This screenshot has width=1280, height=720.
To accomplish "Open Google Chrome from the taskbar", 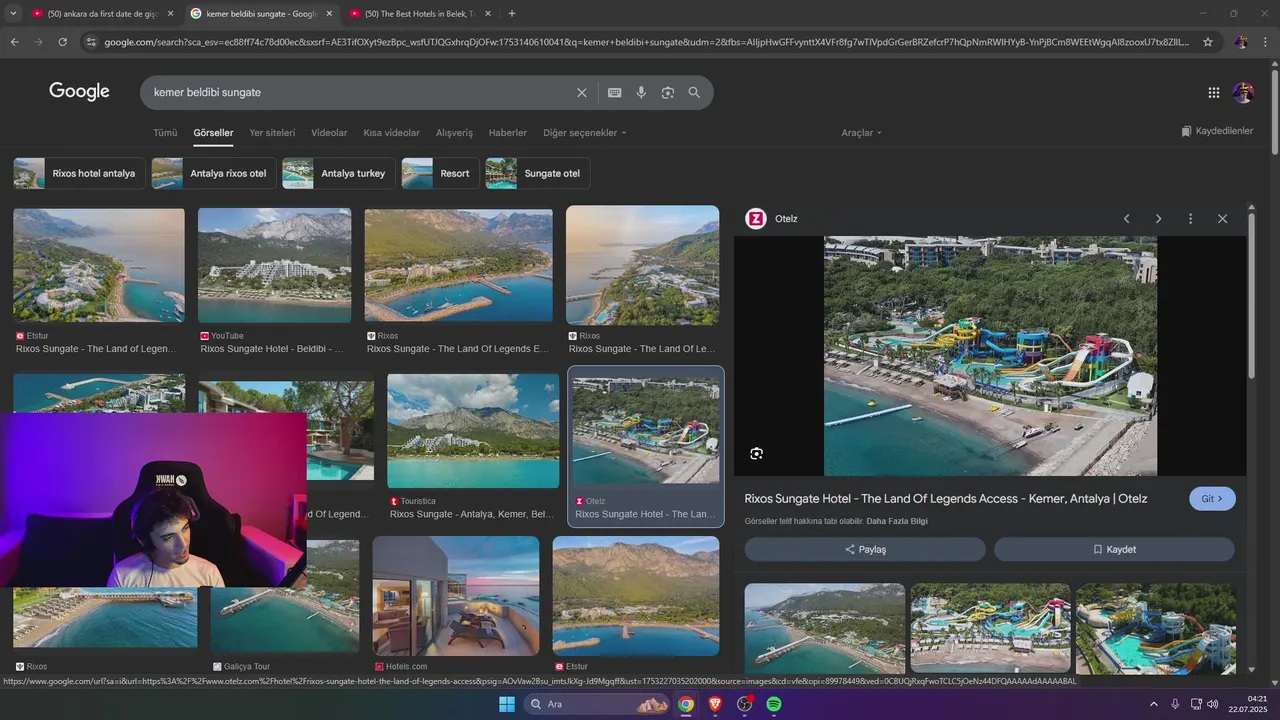I will click(686, 704).
